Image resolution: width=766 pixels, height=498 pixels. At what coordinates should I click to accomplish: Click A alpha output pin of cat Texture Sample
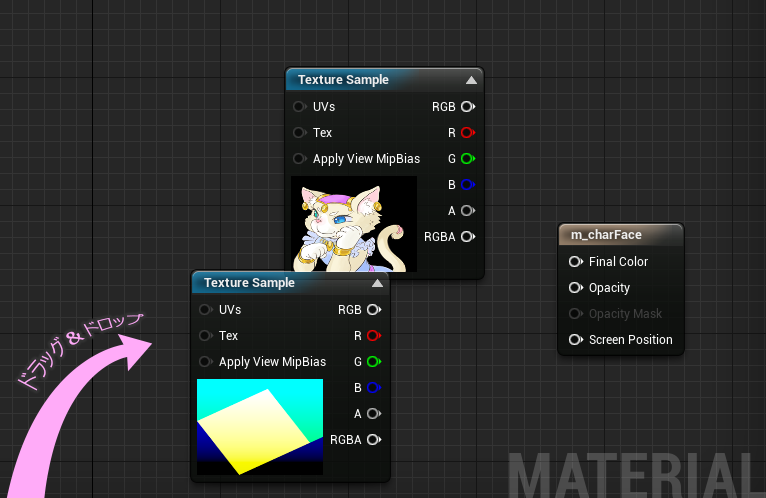[468, 211]
